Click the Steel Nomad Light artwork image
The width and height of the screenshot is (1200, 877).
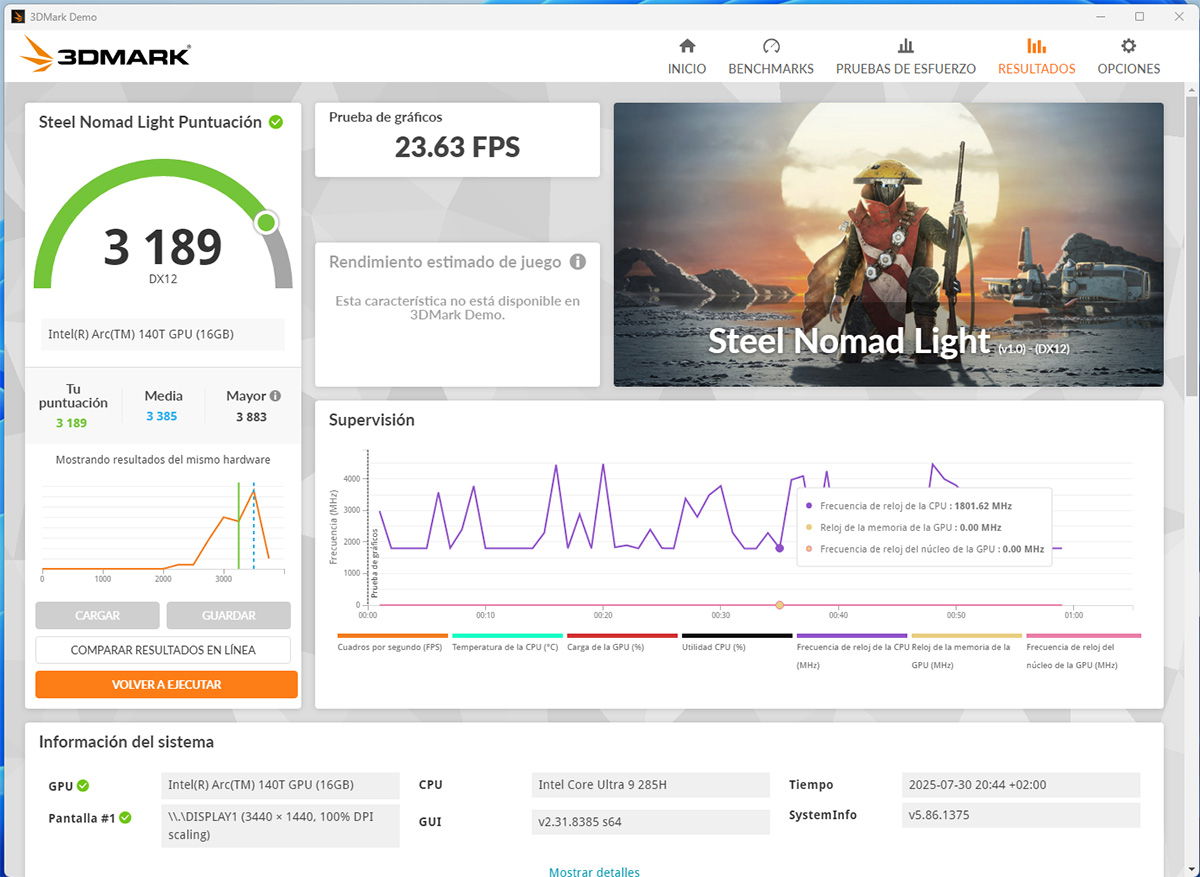click(x=888, y=244)
